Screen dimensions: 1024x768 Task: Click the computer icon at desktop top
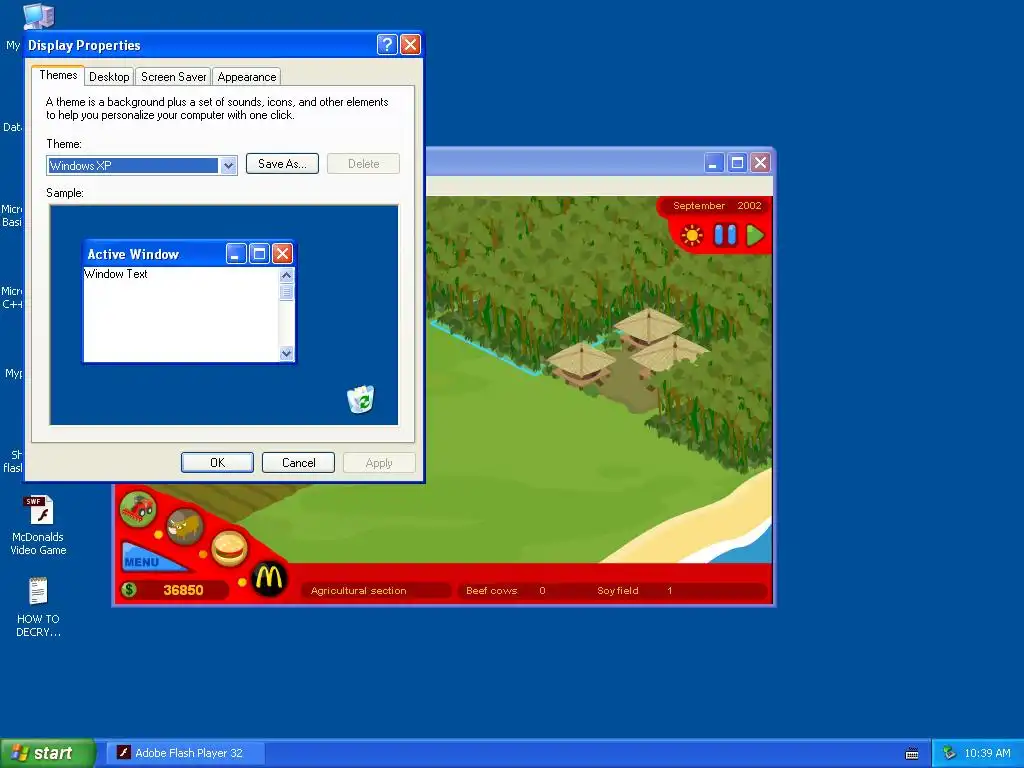[x=38, y=16]
